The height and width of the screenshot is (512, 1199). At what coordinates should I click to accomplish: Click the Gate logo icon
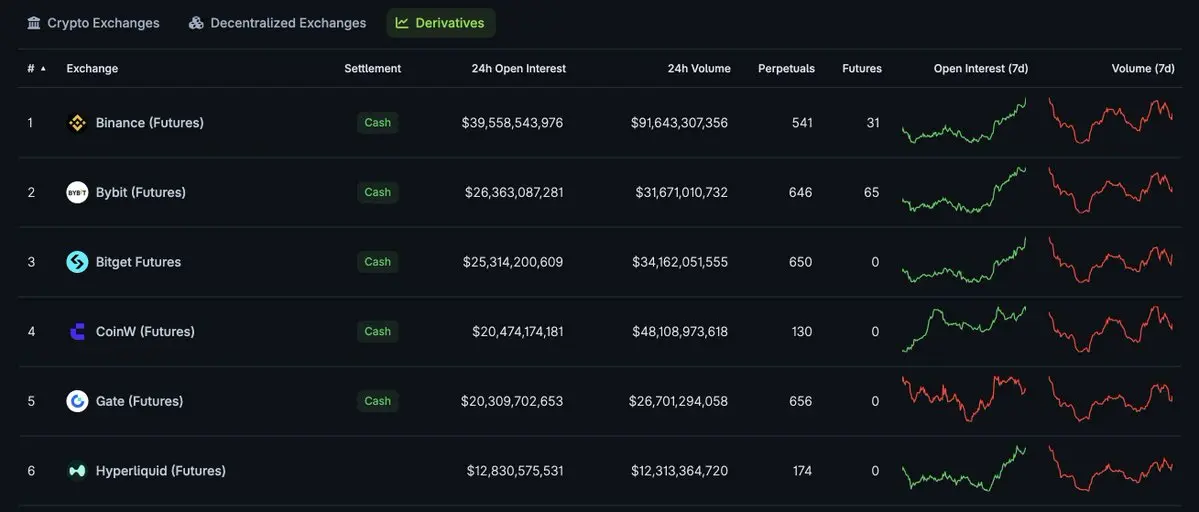77,401
